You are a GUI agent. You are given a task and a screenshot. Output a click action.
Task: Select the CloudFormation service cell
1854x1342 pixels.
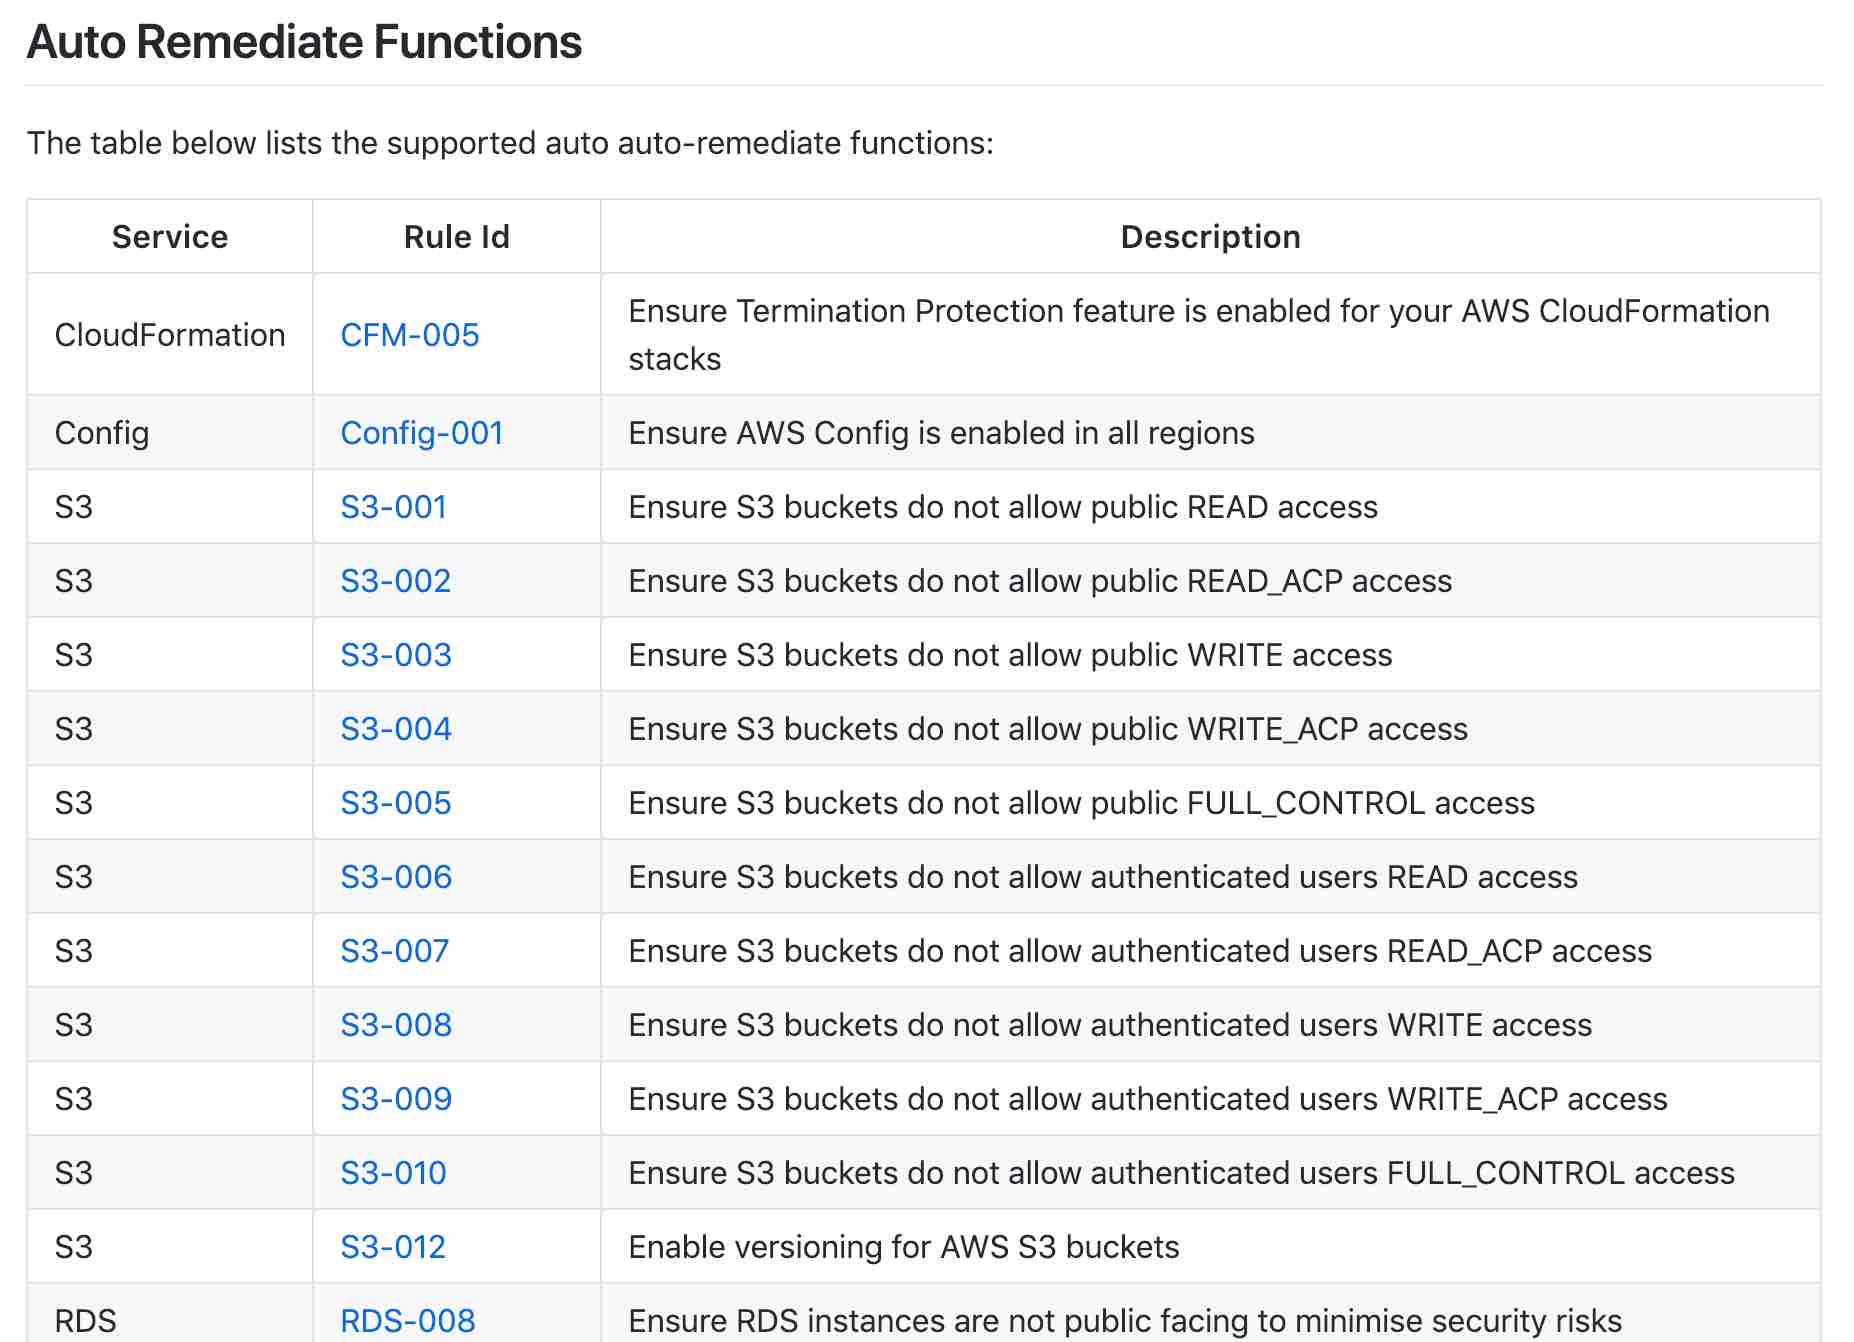(170, 335)
